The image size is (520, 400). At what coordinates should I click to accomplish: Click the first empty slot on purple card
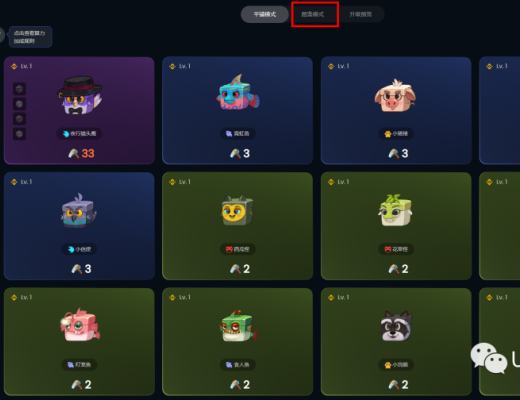click(x=19, y=89)
